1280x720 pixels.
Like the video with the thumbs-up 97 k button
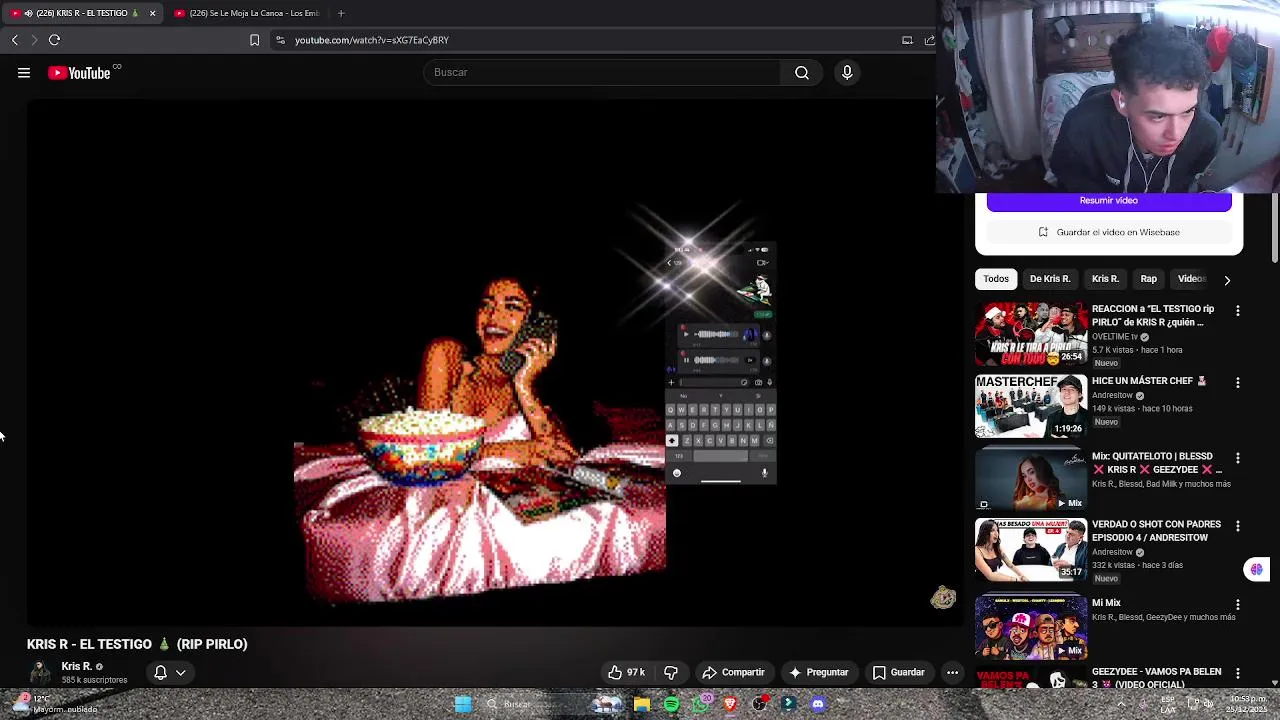click(x=626, y=673)
